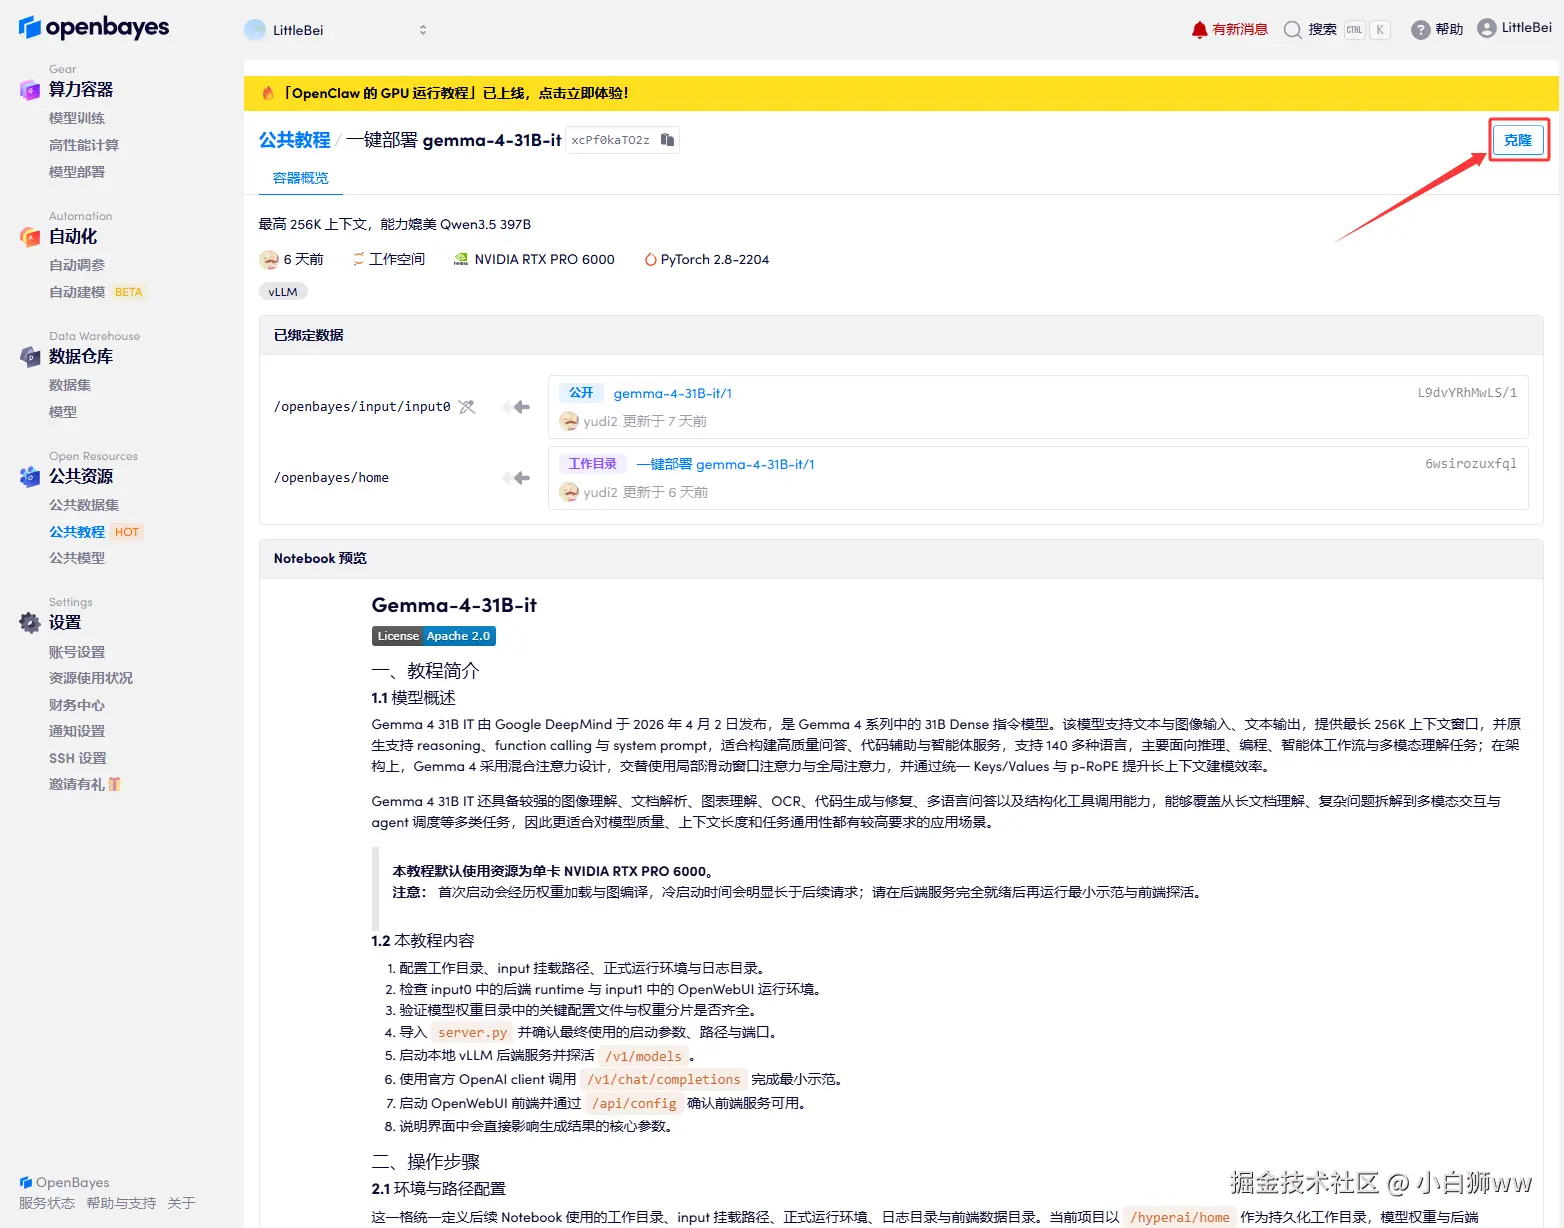Click yudi2 avatar updated 7 天前
1564x1228 pixels.
[569, 421]
